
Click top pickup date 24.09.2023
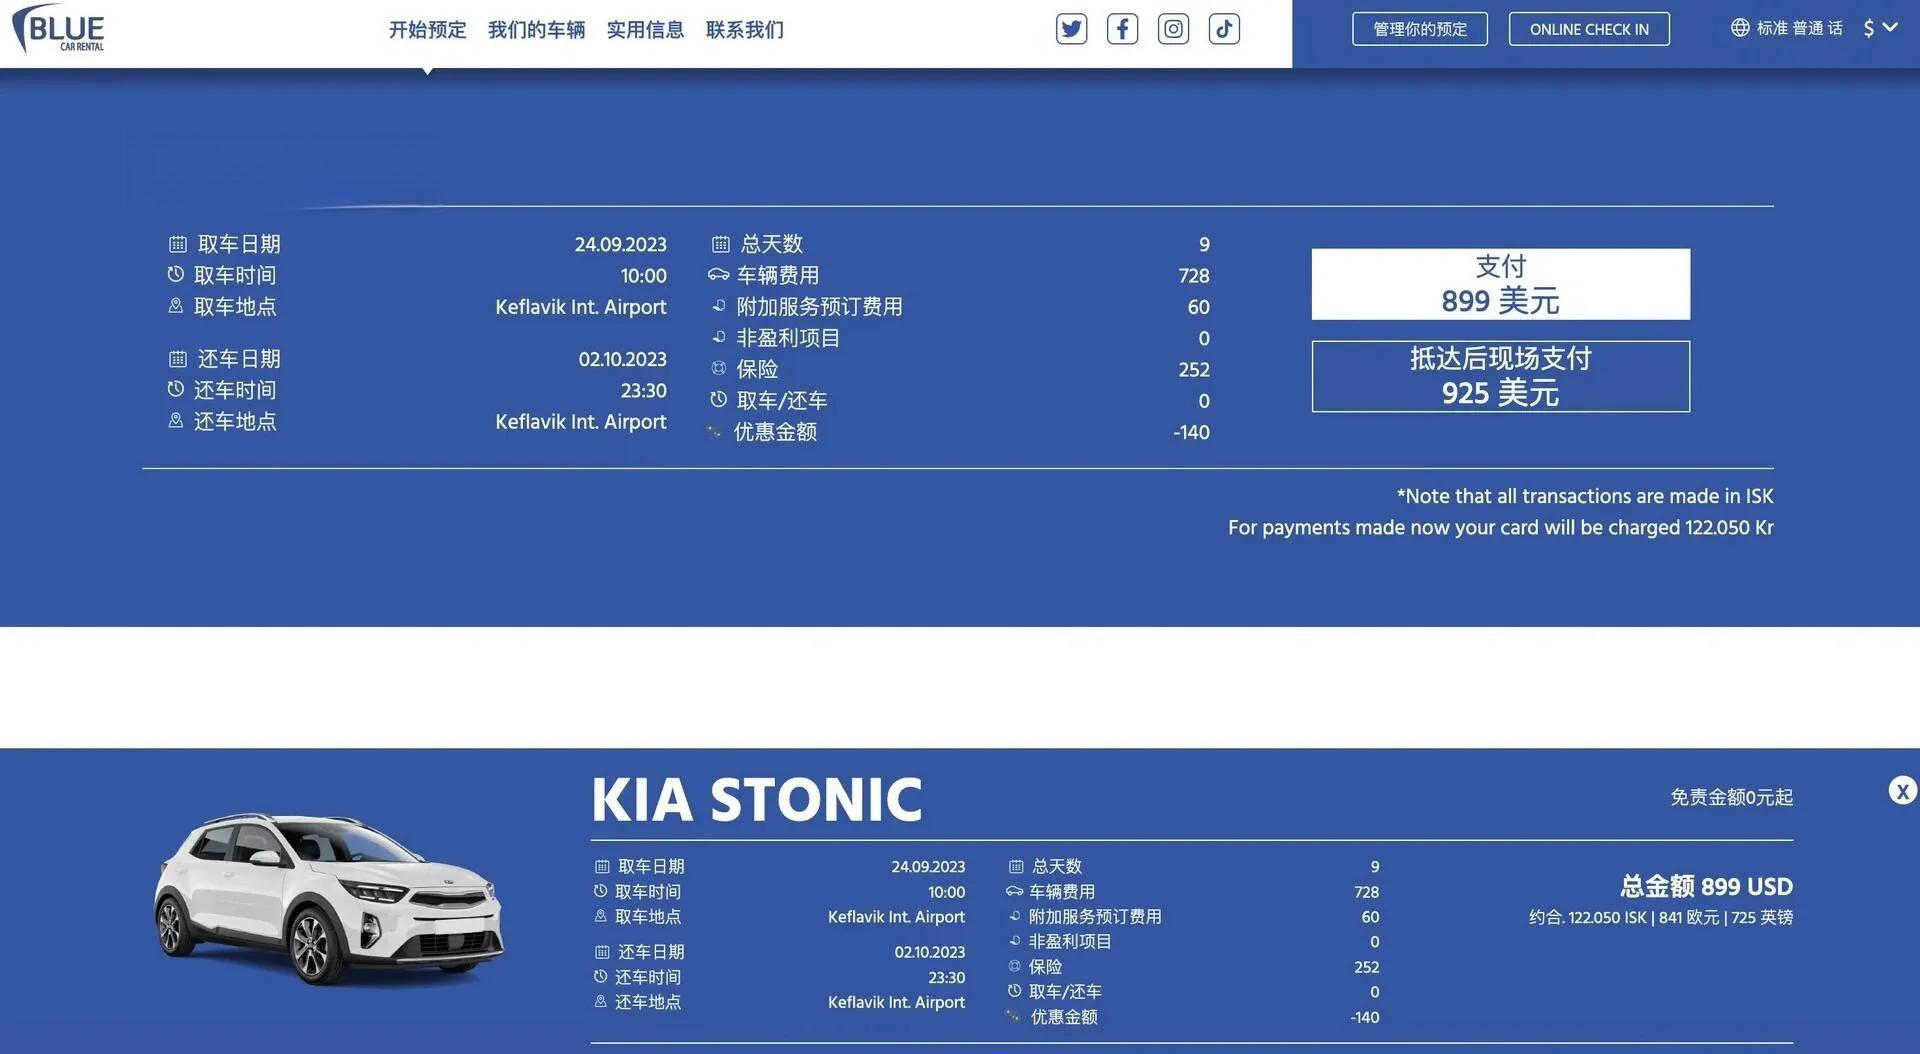620,245
